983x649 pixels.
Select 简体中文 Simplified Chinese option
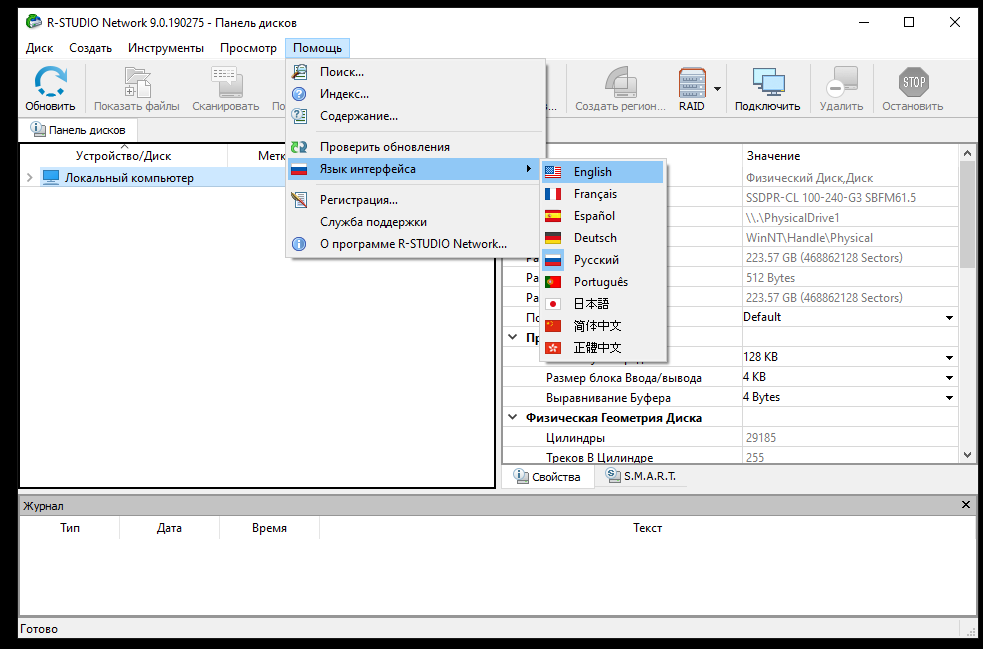602,325
